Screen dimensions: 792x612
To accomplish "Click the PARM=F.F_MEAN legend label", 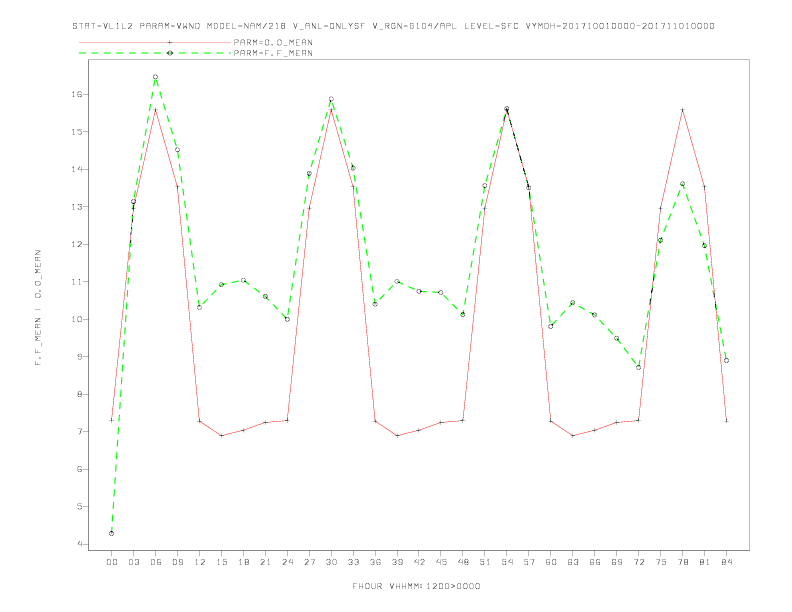I will click(273, 53).
